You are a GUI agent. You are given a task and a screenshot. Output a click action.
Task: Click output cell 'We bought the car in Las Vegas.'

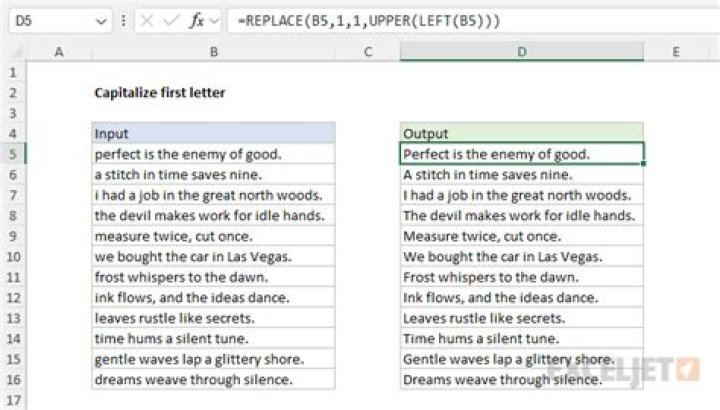click(x=522, y=256)
